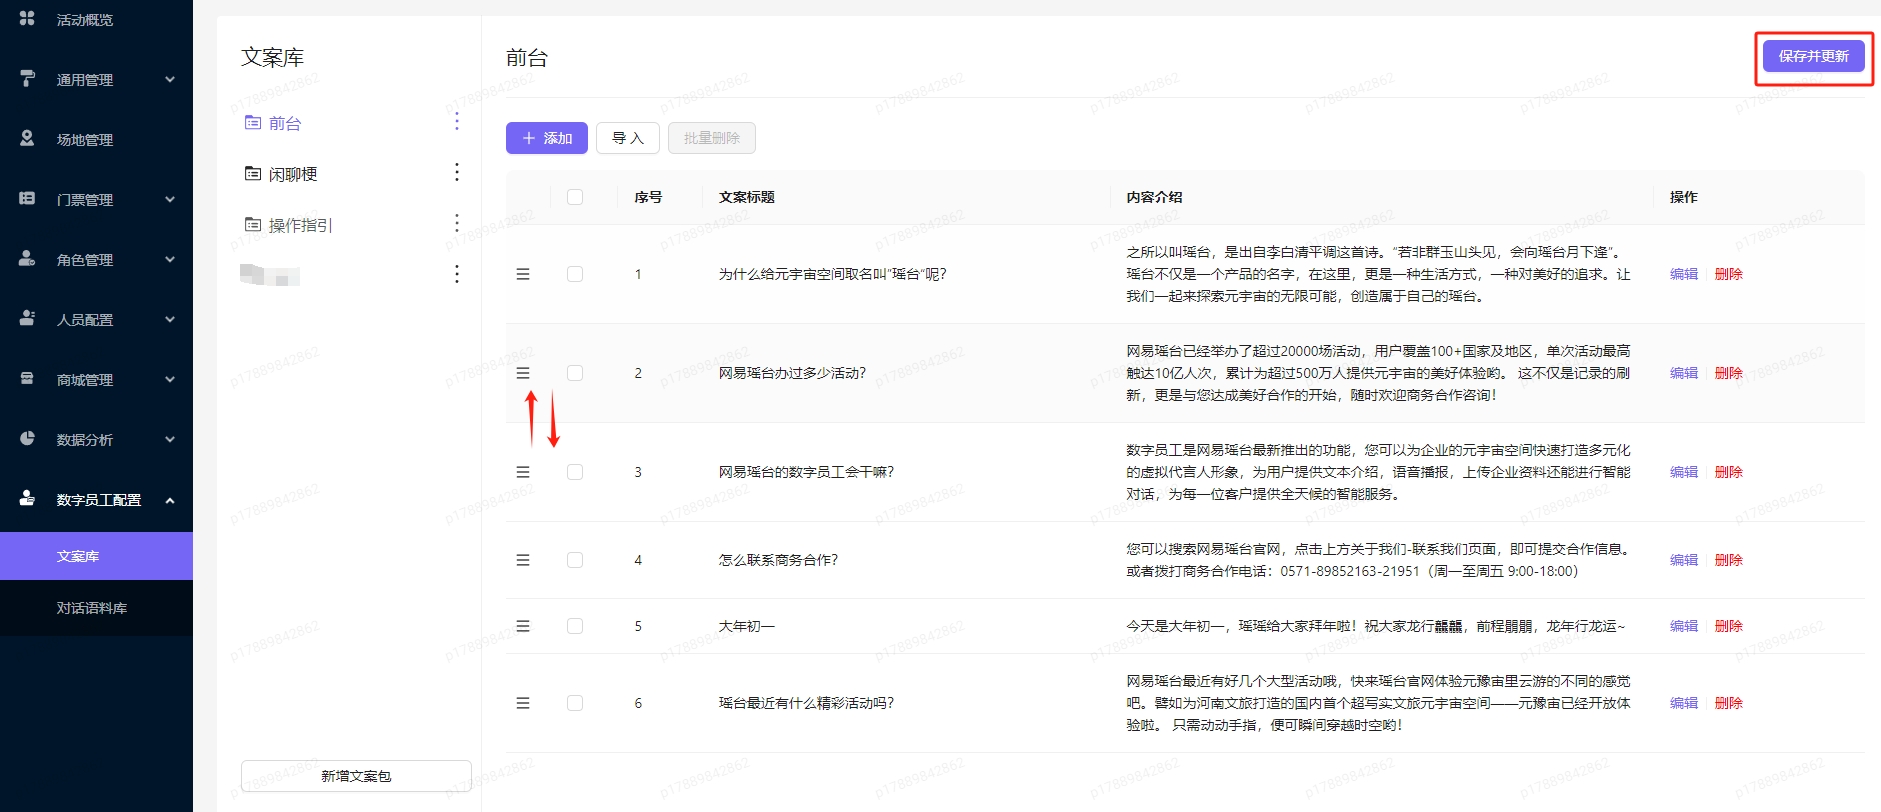Open the 对话语料库 submenu item
Viewport: 1881px width, 812px height.
pos(96,608)
